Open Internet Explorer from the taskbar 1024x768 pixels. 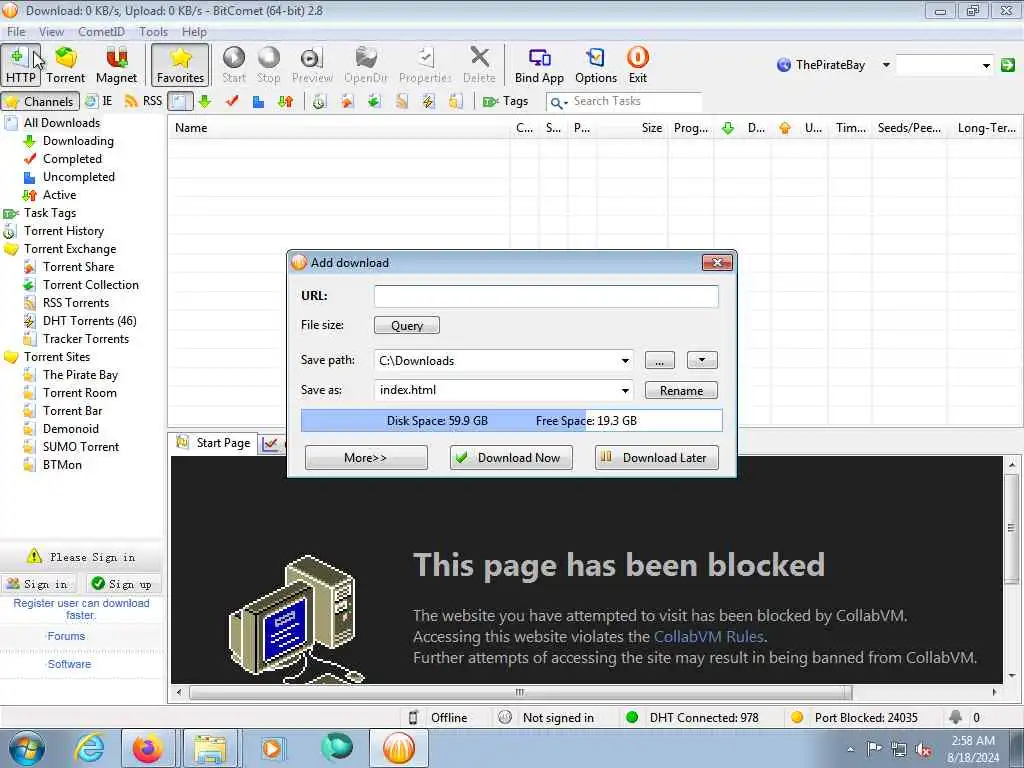tap(89, 748)
